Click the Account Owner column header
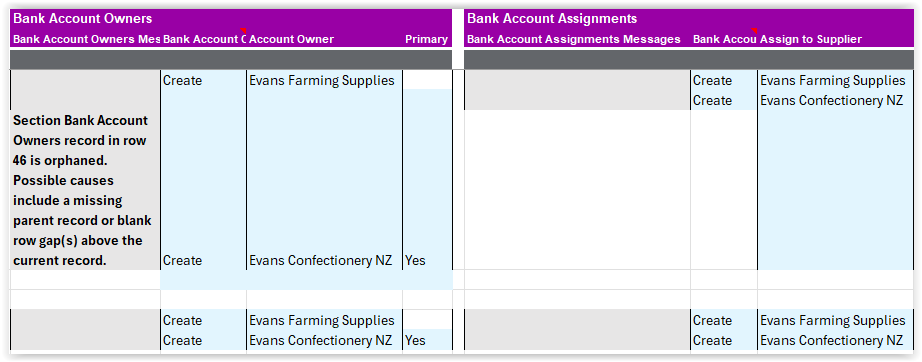This screenshot has width=922, height=362. (x=292, y=39)
